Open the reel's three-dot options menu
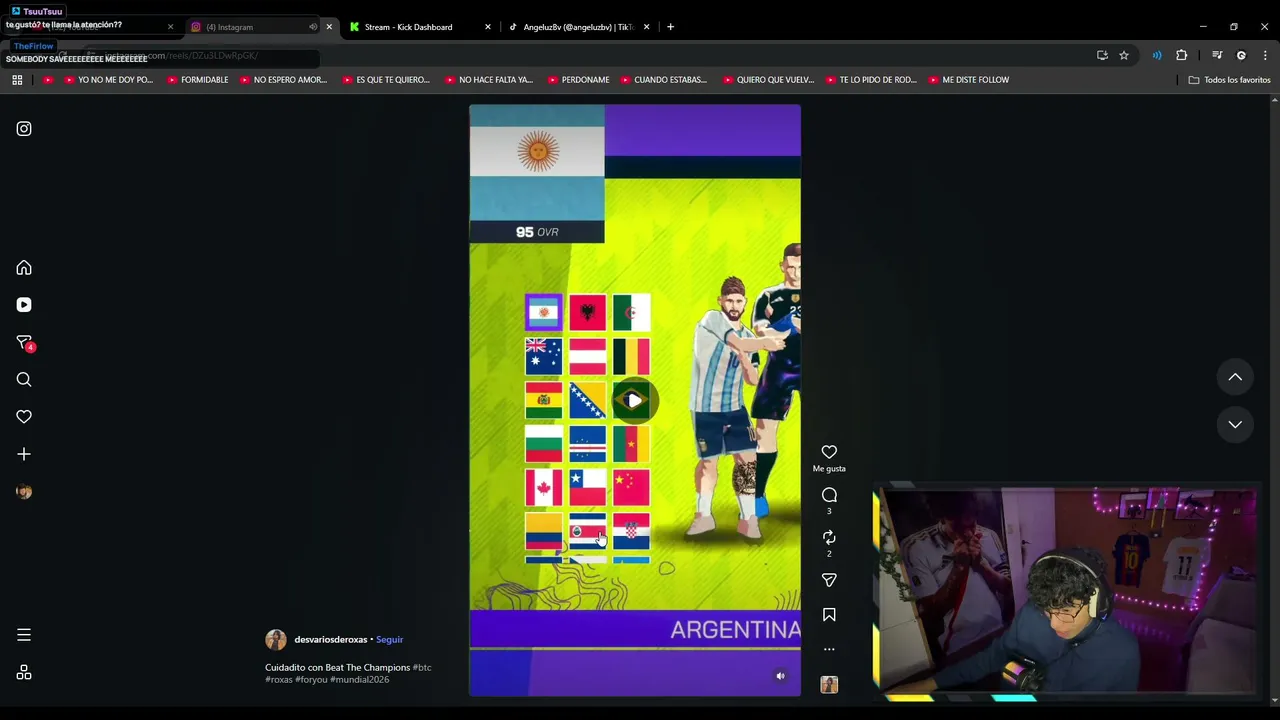1280x720 pixels. click(x=829, y=650)
